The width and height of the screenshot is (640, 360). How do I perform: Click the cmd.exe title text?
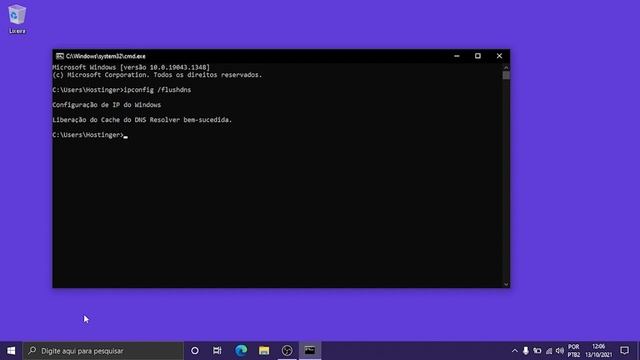[106, 56]
